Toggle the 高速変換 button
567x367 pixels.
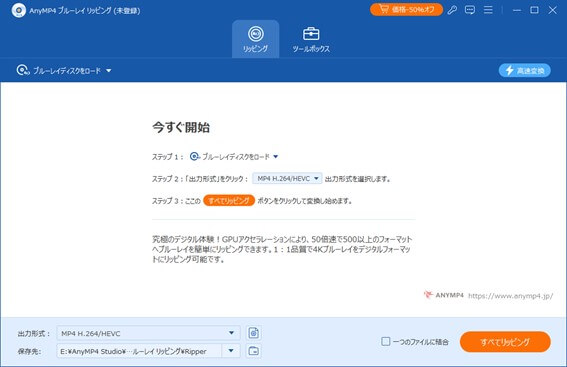525,71
